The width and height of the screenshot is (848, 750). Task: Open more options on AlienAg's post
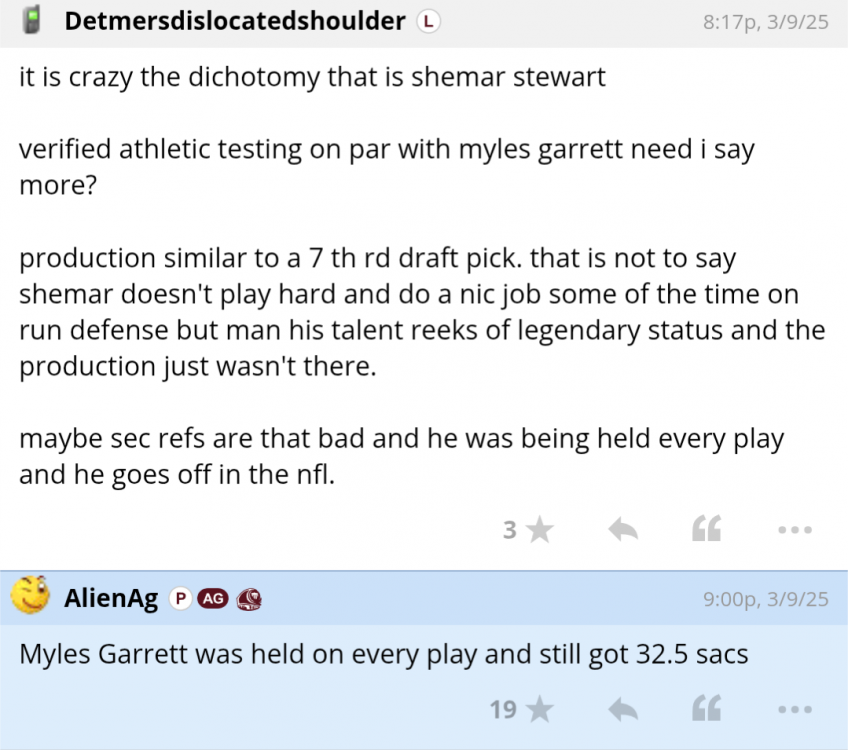coord(794,710)
